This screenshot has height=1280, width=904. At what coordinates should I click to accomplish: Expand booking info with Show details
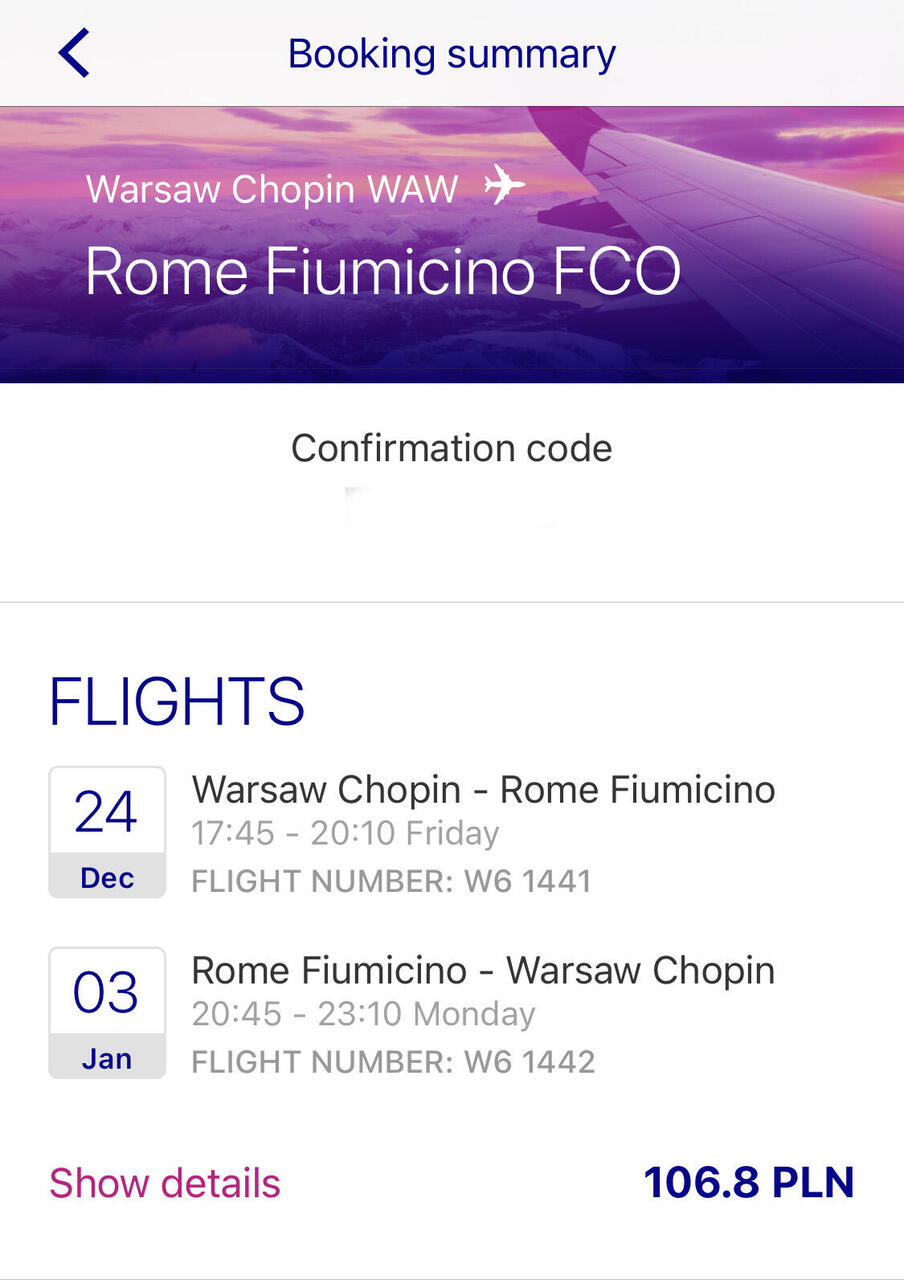pyautogui.click(x=165, y=1183)
